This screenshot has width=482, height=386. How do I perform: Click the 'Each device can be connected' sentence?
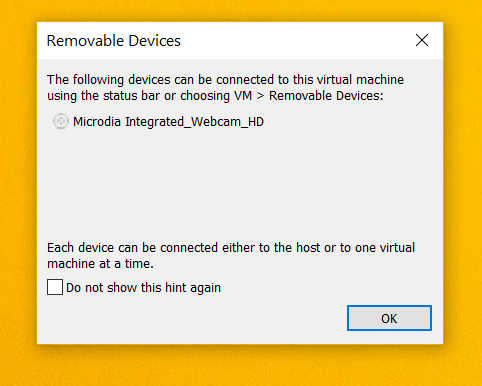231,248
